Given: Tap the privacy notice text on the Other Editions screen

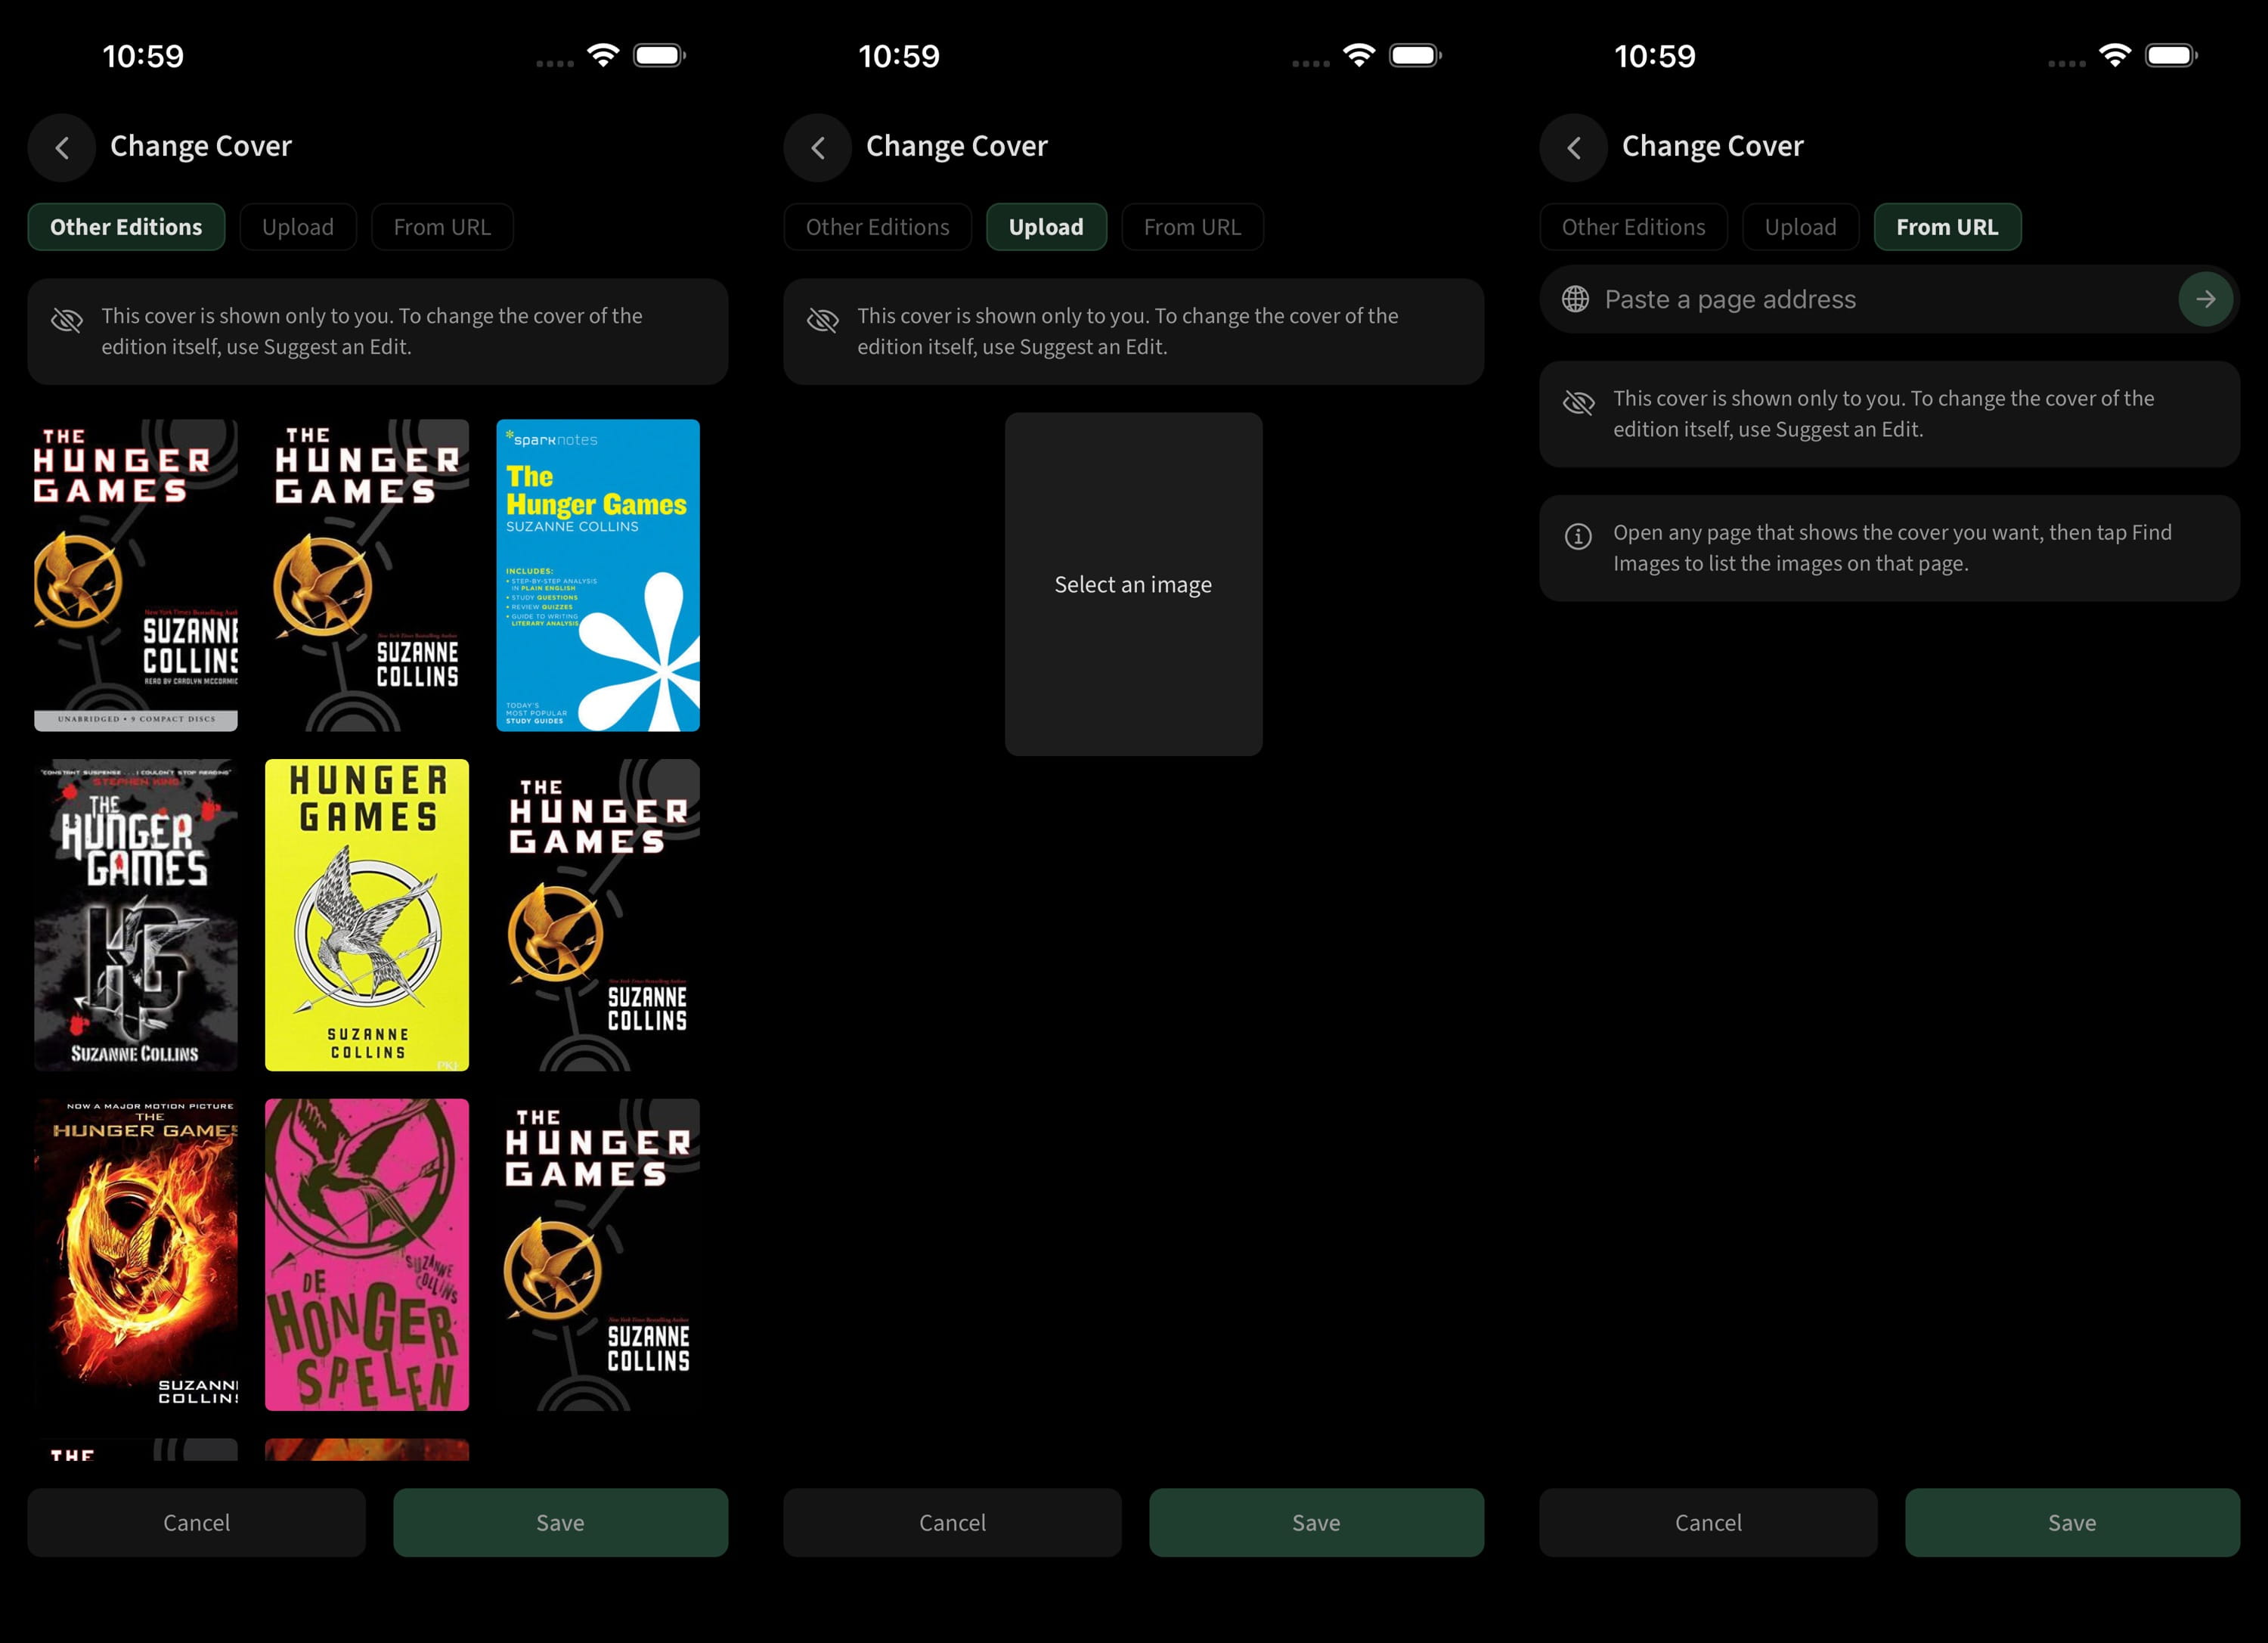Looking at the screenshot, I should [x=372, y=331].
